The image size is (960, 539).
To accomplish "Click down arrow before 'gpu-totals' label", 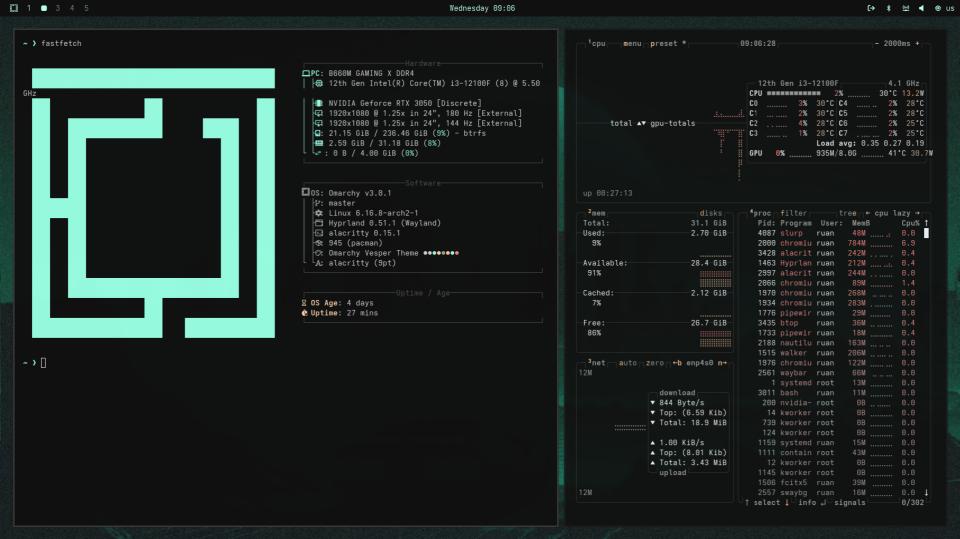I will (643, 123).
